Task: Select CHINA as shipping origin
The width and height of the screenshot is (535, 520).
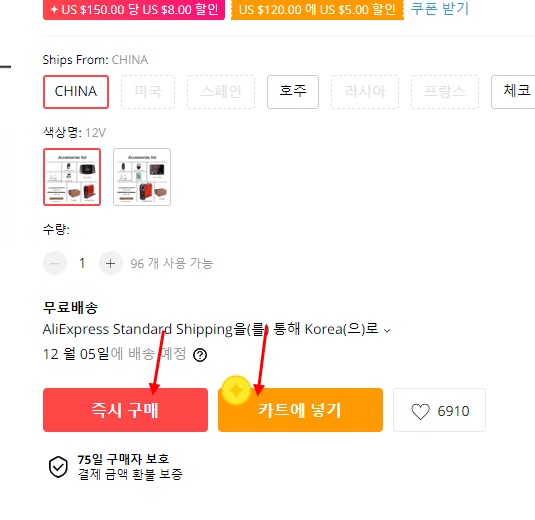Action: (76, 92)
